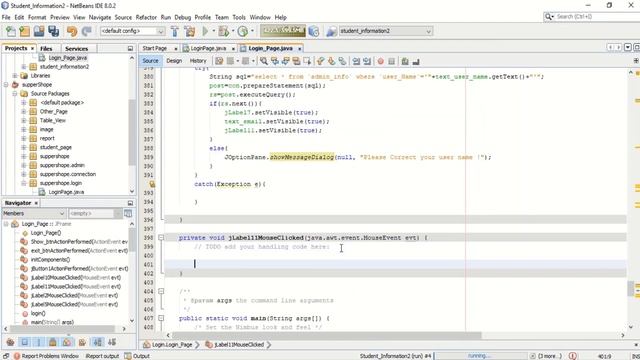The width and height of the screenshot is (640, 360).
Task: Click the Last Edit icon in editor toolbar
Action: [219, 61]
